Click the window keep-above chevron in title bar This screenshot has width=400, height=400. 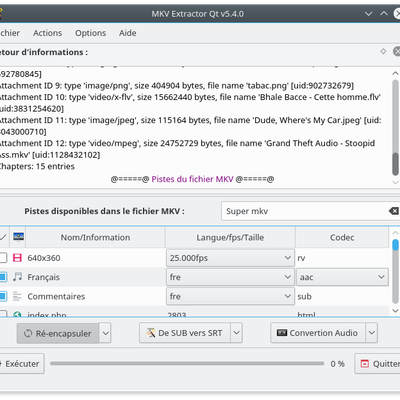(x=384, y=14)
